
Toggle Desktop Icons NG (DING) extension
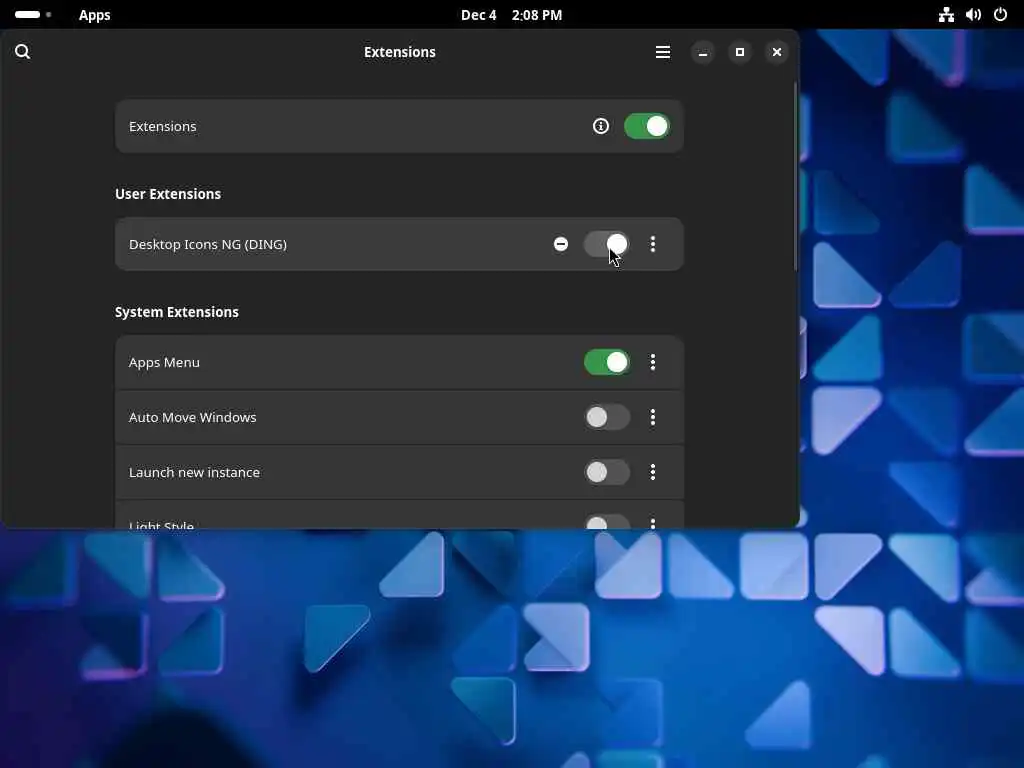coord(607,244)
